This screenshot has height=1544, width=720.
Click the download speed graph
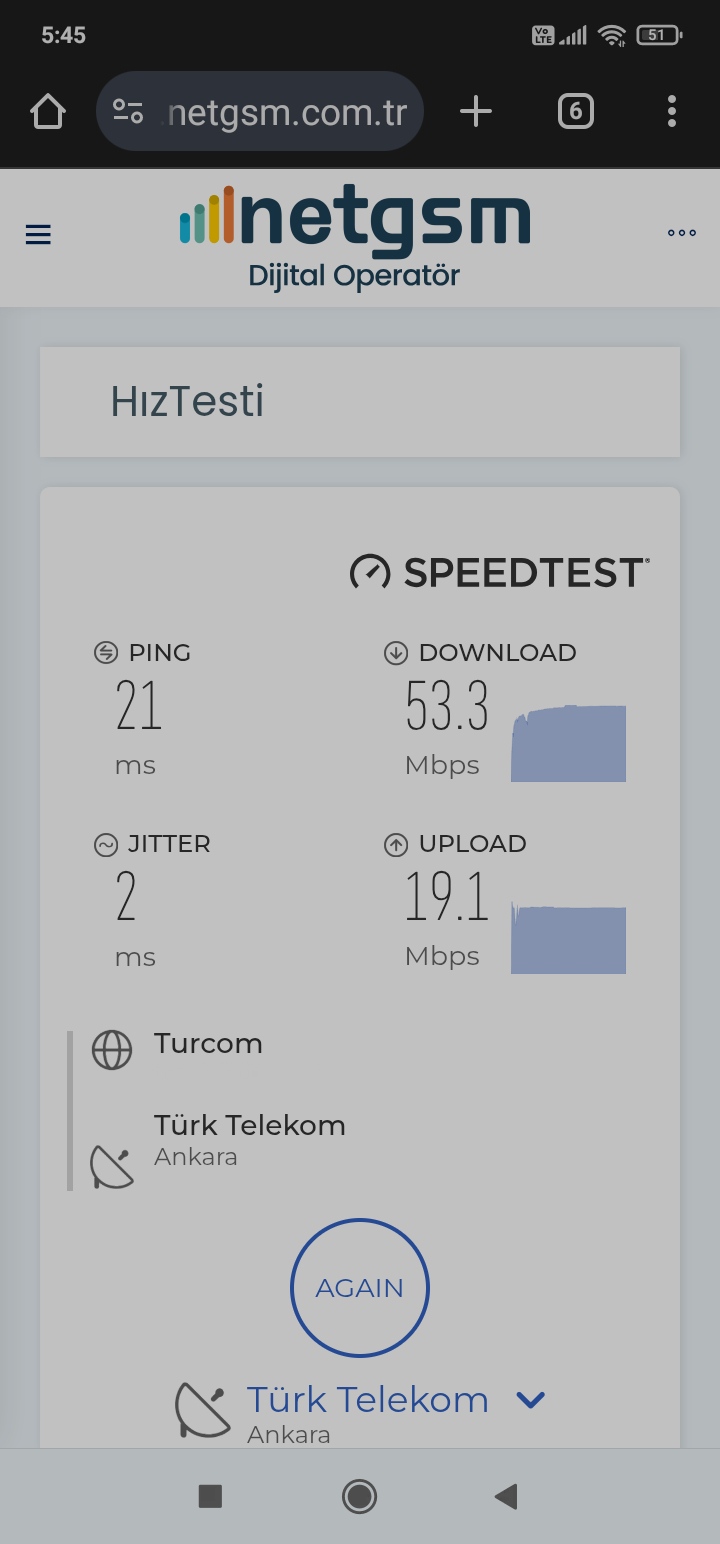(568, 743)
